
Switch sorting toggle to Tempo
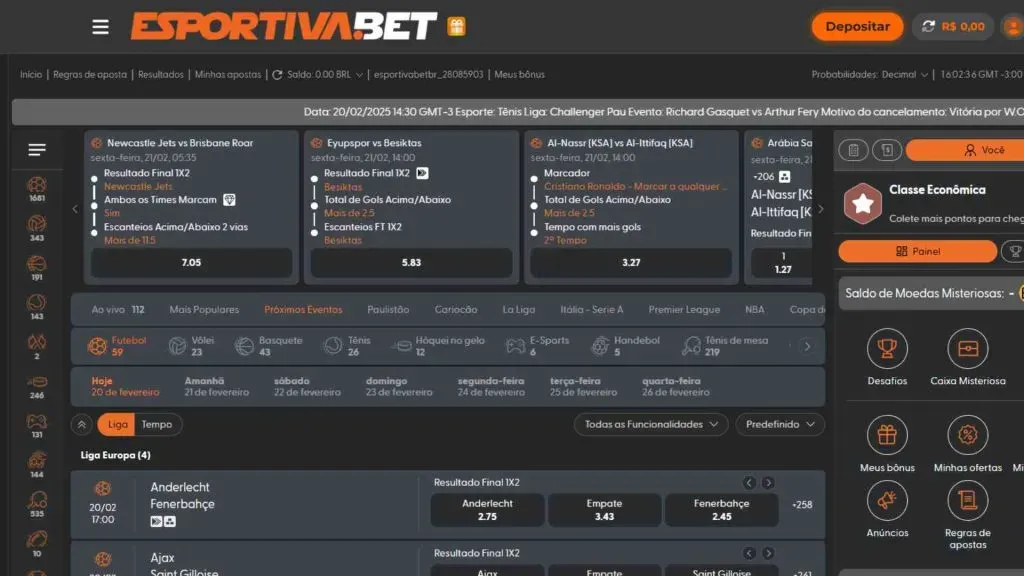tap(157, 424)
